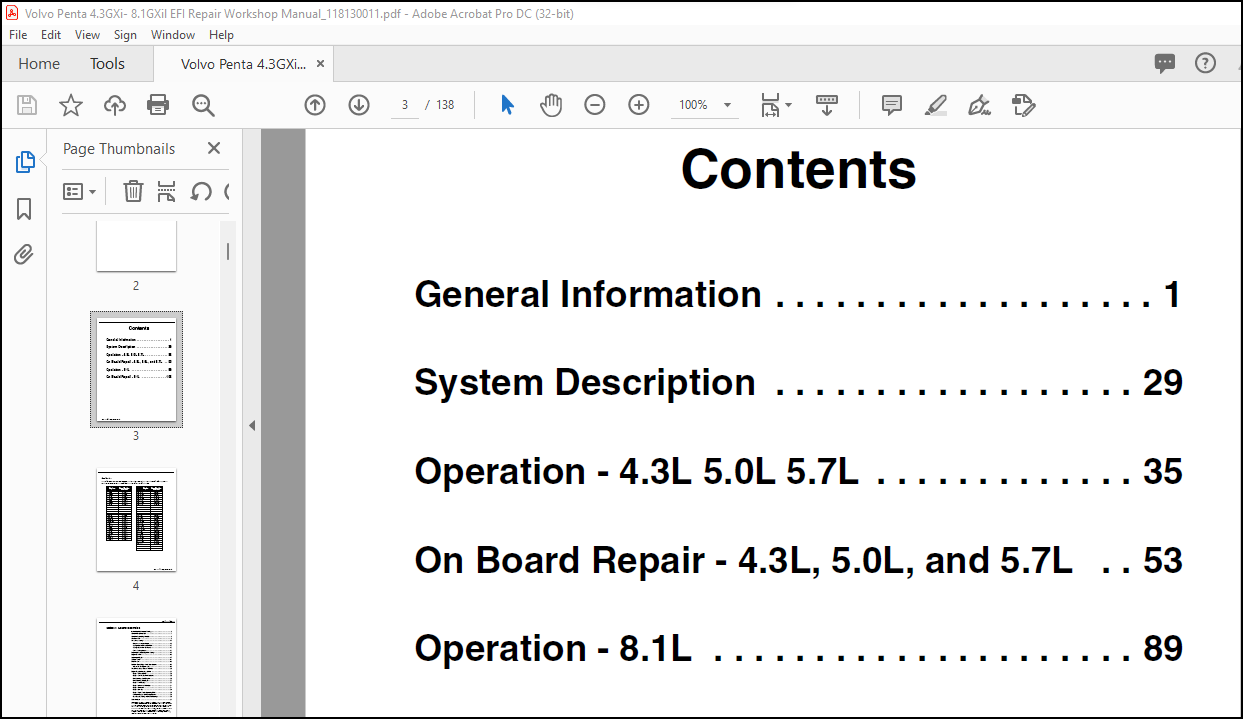The image size is (1243, 719).
Task: Activate the Hand pan tool
Action: pos(551,105)
